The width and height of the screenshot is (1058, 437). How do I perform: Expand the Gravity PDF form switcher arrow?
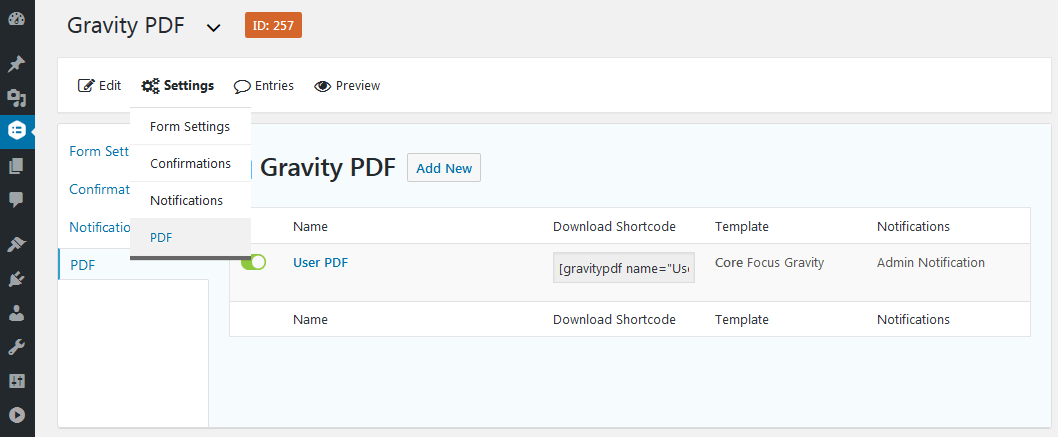(213, 28)
